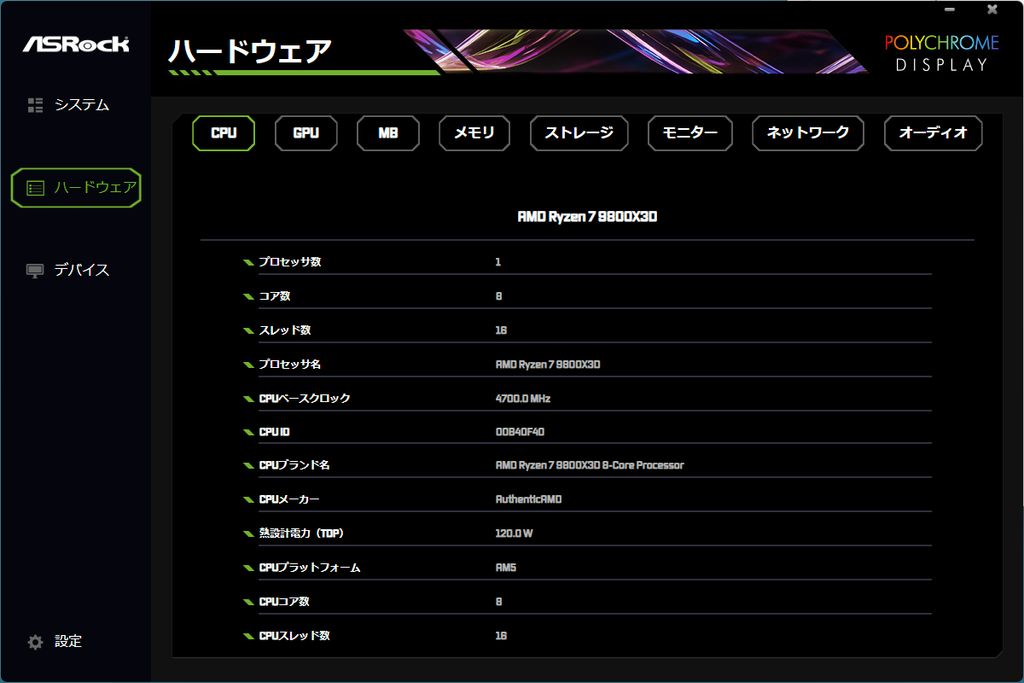
Task: Select the CPU tab
Action: [223, 133]
